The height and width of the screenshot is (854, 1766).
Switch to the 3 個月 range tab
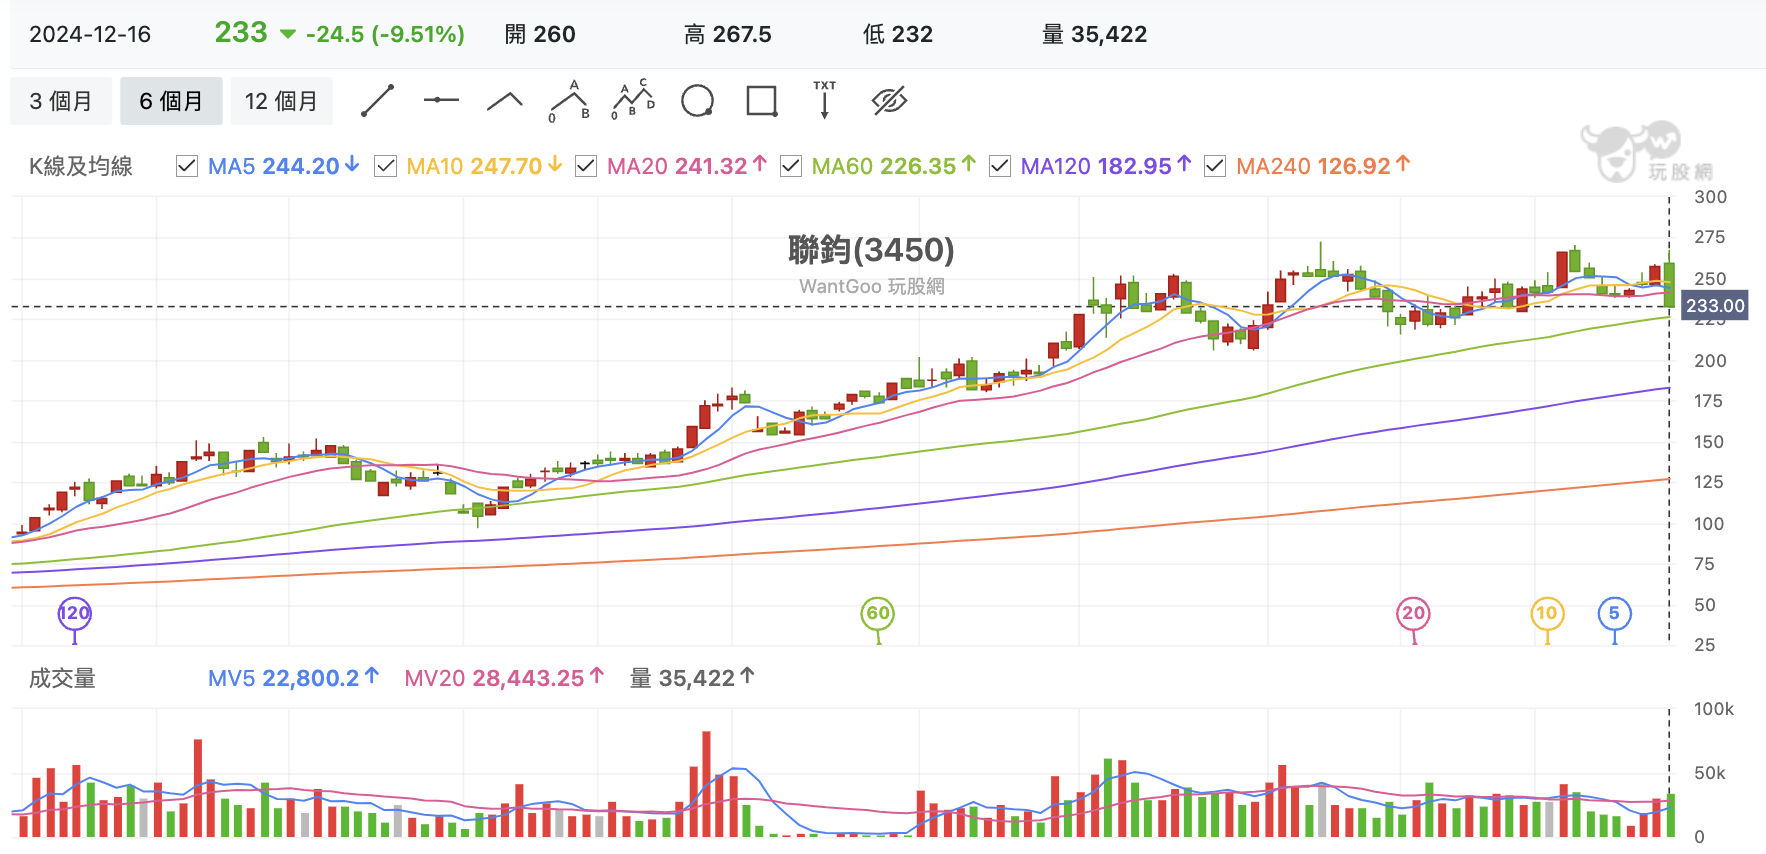click(x=61, y=101)
